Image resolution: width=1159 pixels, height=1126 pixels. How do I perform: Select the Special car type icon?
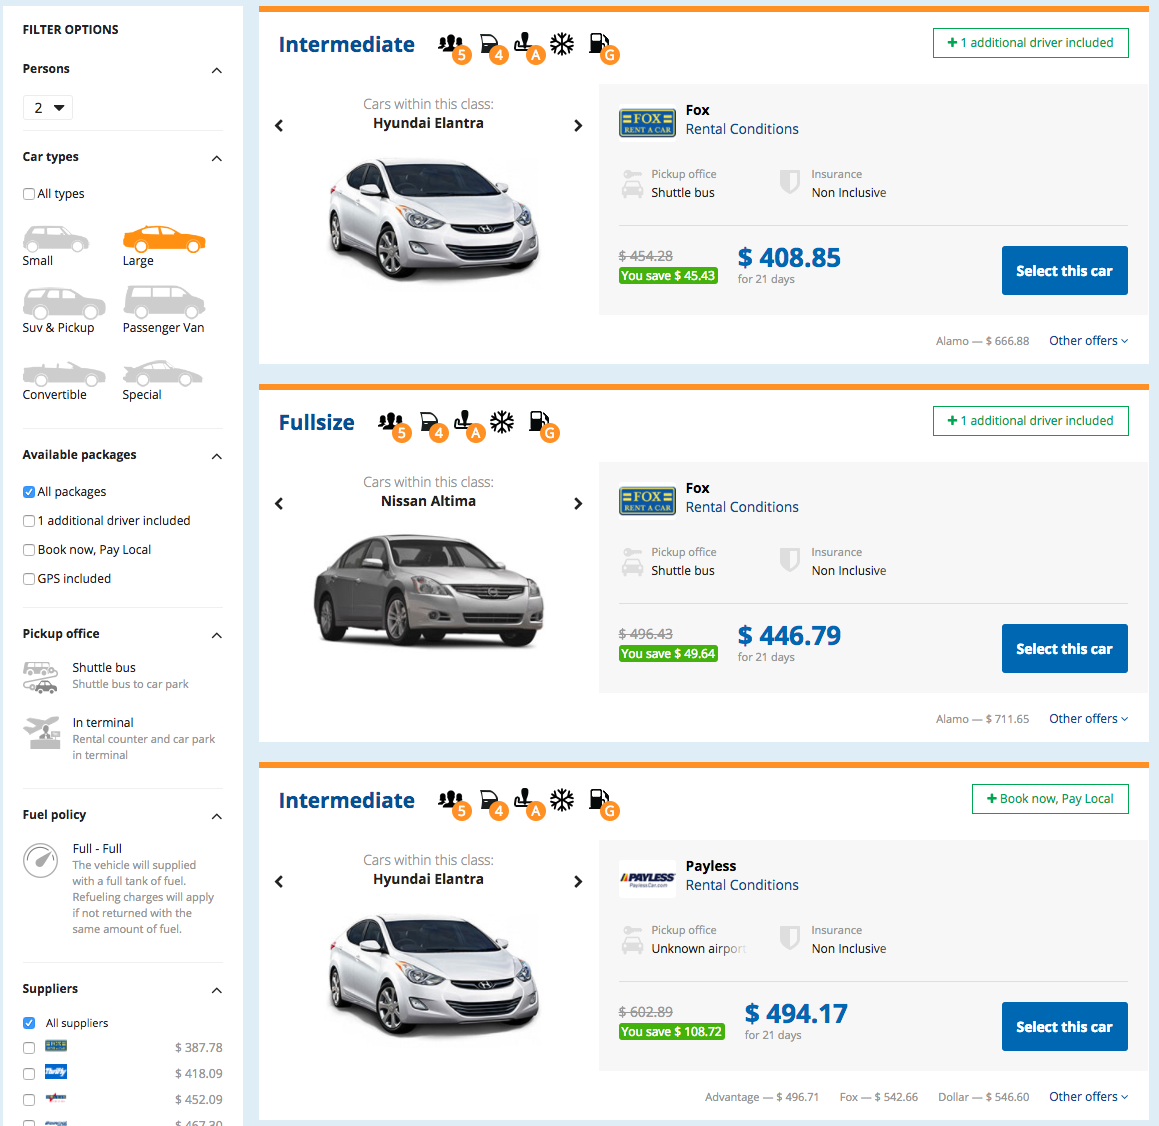[x=163, y=373]
